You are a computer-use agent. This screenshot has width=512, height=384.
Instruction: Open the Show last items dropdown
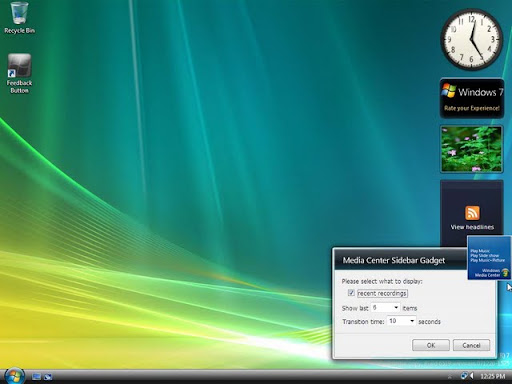pyautogui.click(x=385, y=307)
